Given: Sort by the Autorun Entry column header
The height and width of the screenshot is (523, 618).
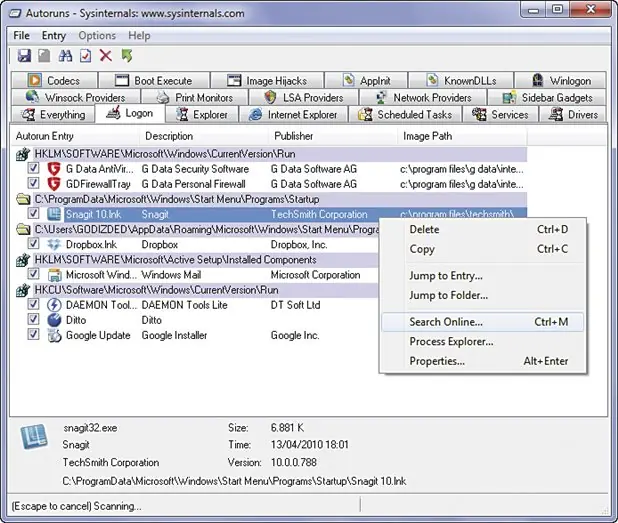Looking at the screenshot, I should coord(75,136).
